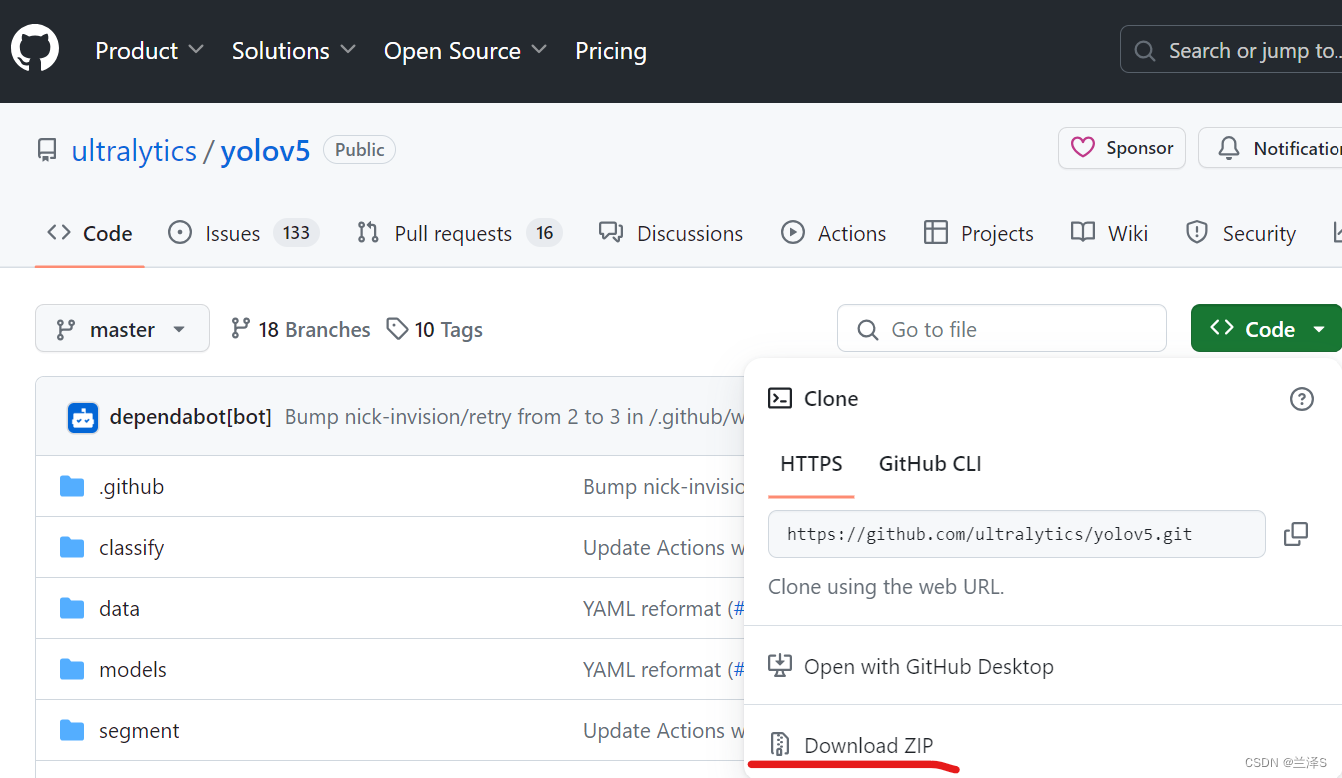Open the data folder

pyautogui.click(x=119, y=609)
